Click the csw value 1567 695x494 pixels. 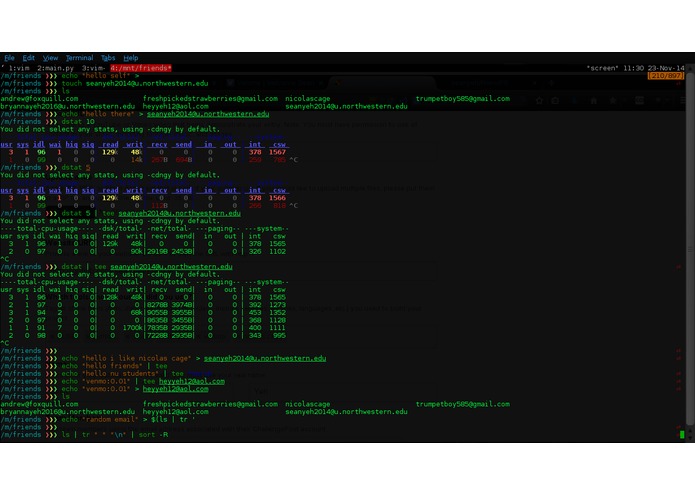pos(277,152)
